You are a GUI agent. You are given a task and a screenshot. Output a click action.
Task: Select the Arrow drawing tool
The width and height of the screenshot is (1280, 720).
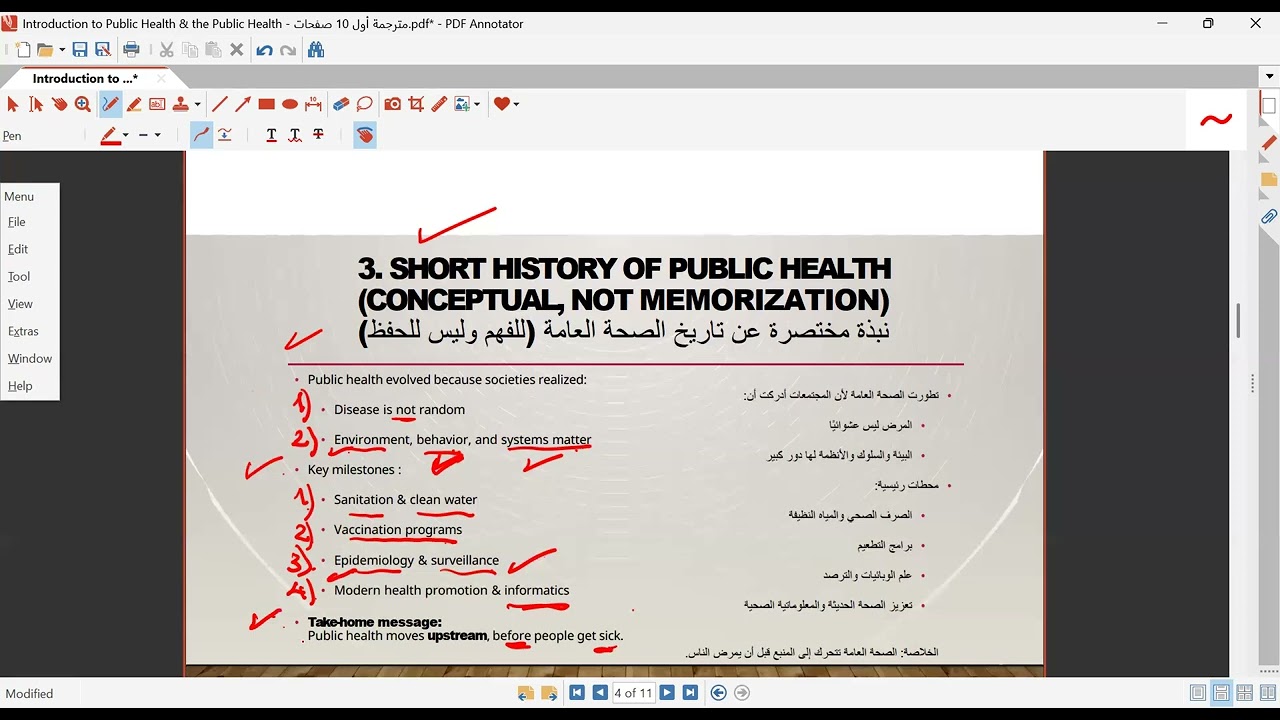coord(243,104)
